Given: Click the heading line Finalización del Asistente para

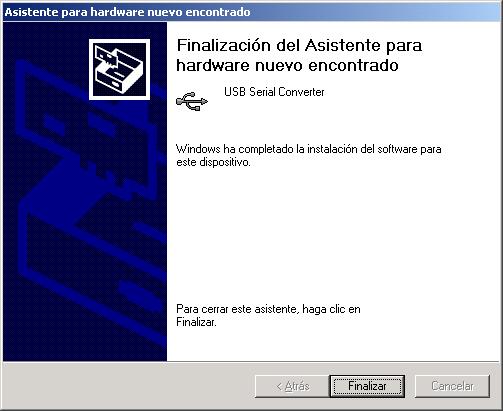Looking at the screenshot, I should pos(299,45).
